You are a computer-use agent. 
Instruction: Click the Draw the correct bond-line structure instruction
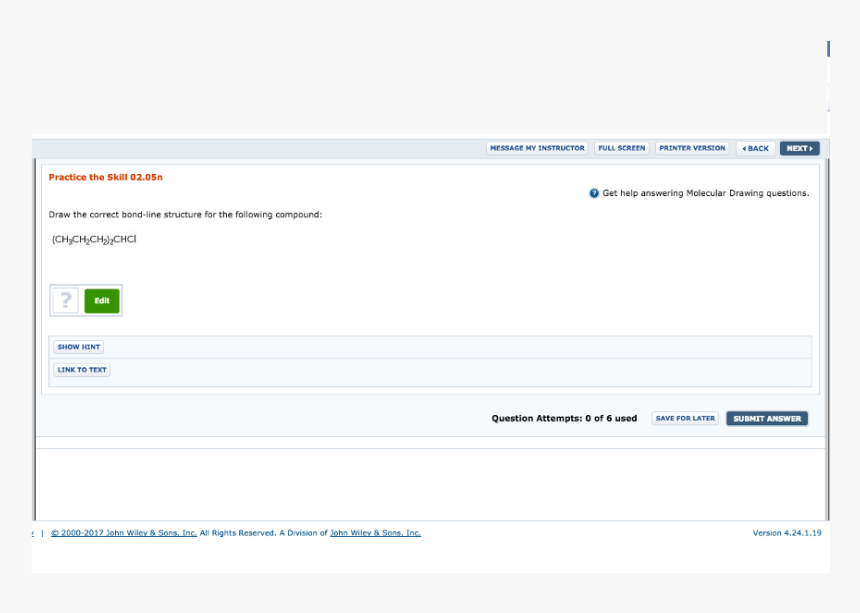point(185,214)
